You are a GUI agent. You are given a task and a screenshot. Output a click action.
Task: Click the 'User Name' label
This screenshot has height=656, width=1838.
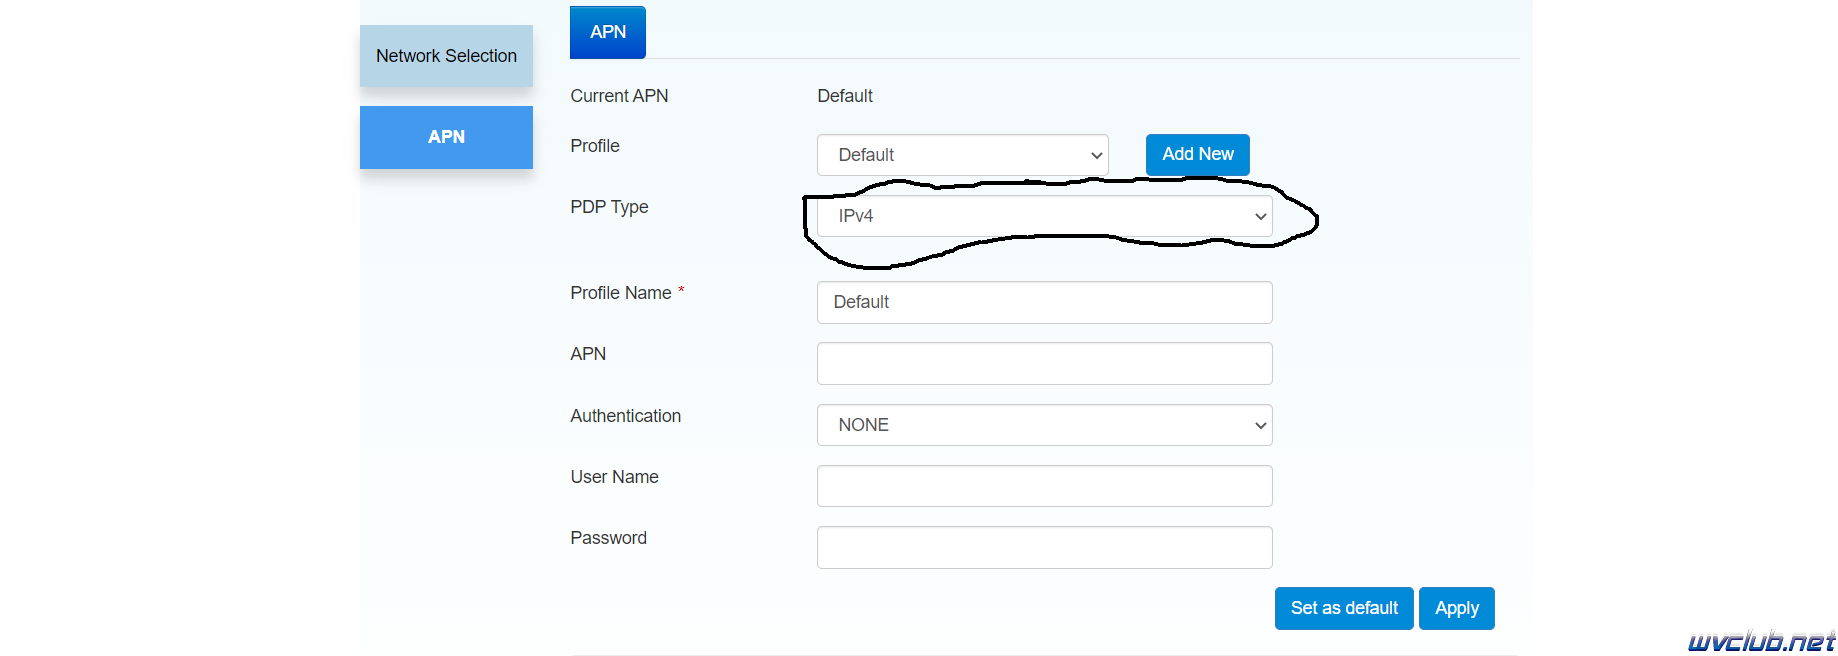click(614, 477)
